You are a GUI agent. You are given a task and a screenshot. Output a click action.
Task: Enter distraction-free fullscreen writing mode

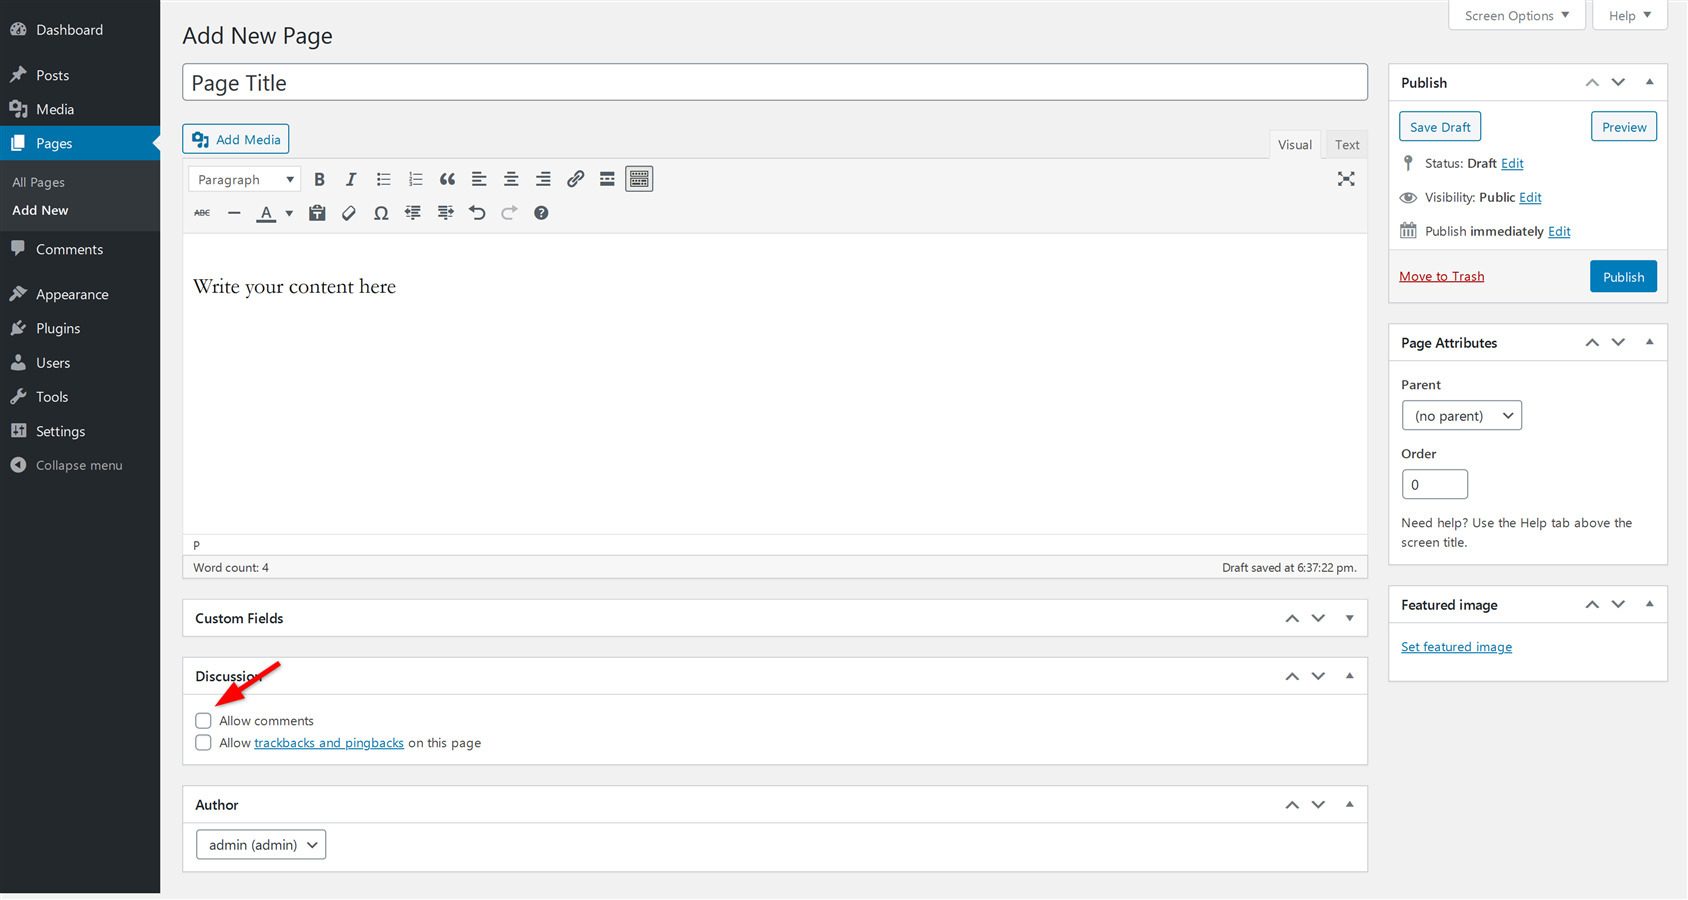click(x=1346, y=179)
